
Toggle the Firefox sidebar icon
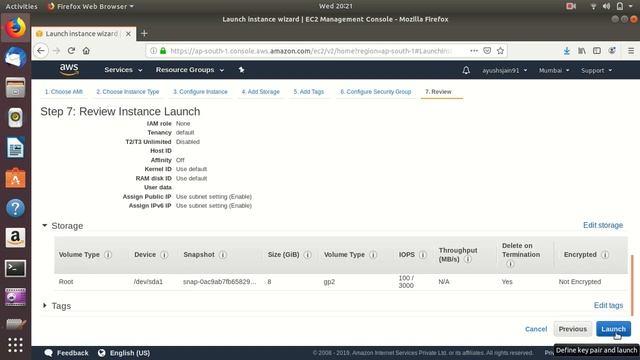tap(597, 51)
